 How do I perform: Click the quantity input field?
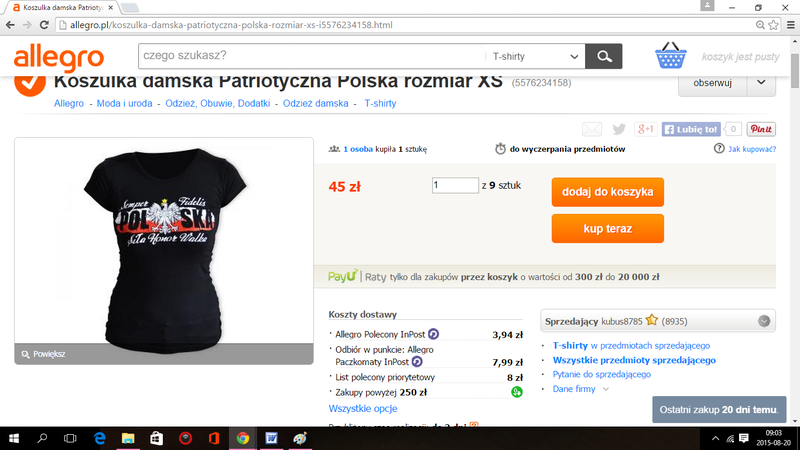(455, 185)
